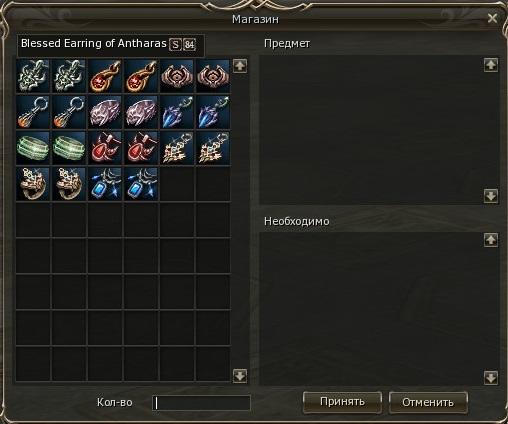Choose the first bronze winged ring icon

point(177,76)
